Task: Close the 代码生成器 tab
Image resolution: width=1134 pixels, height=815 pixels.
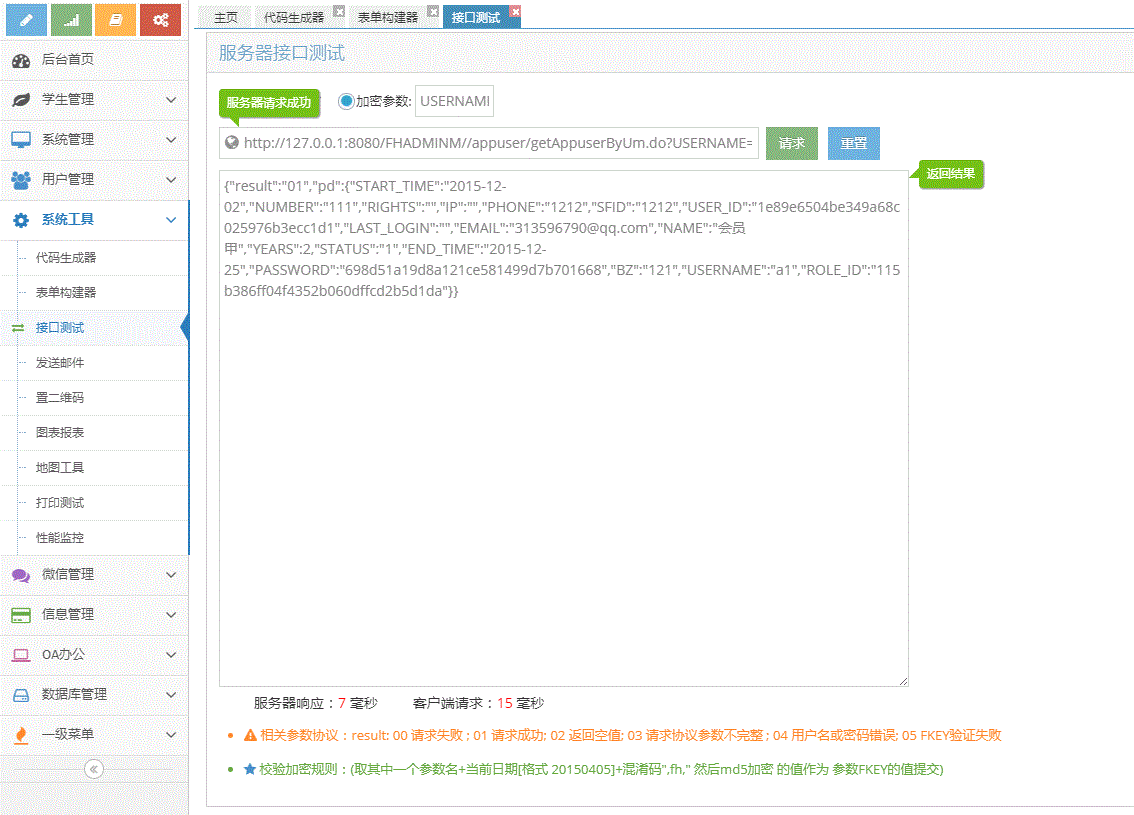Action: tap(338, 12)
